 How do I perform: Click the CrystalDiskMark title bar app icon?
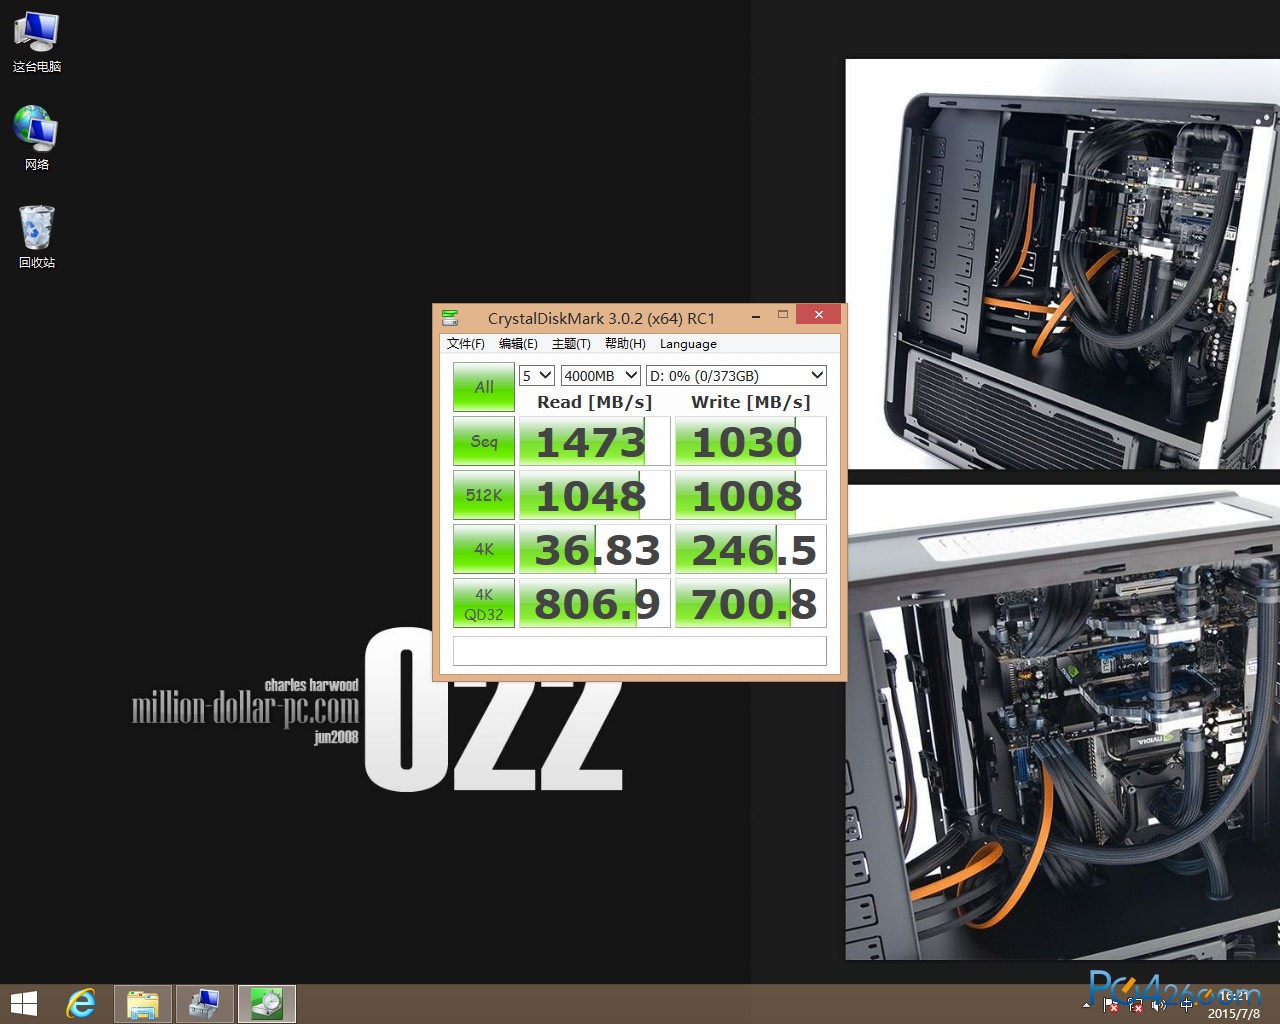tap(450, 318)
